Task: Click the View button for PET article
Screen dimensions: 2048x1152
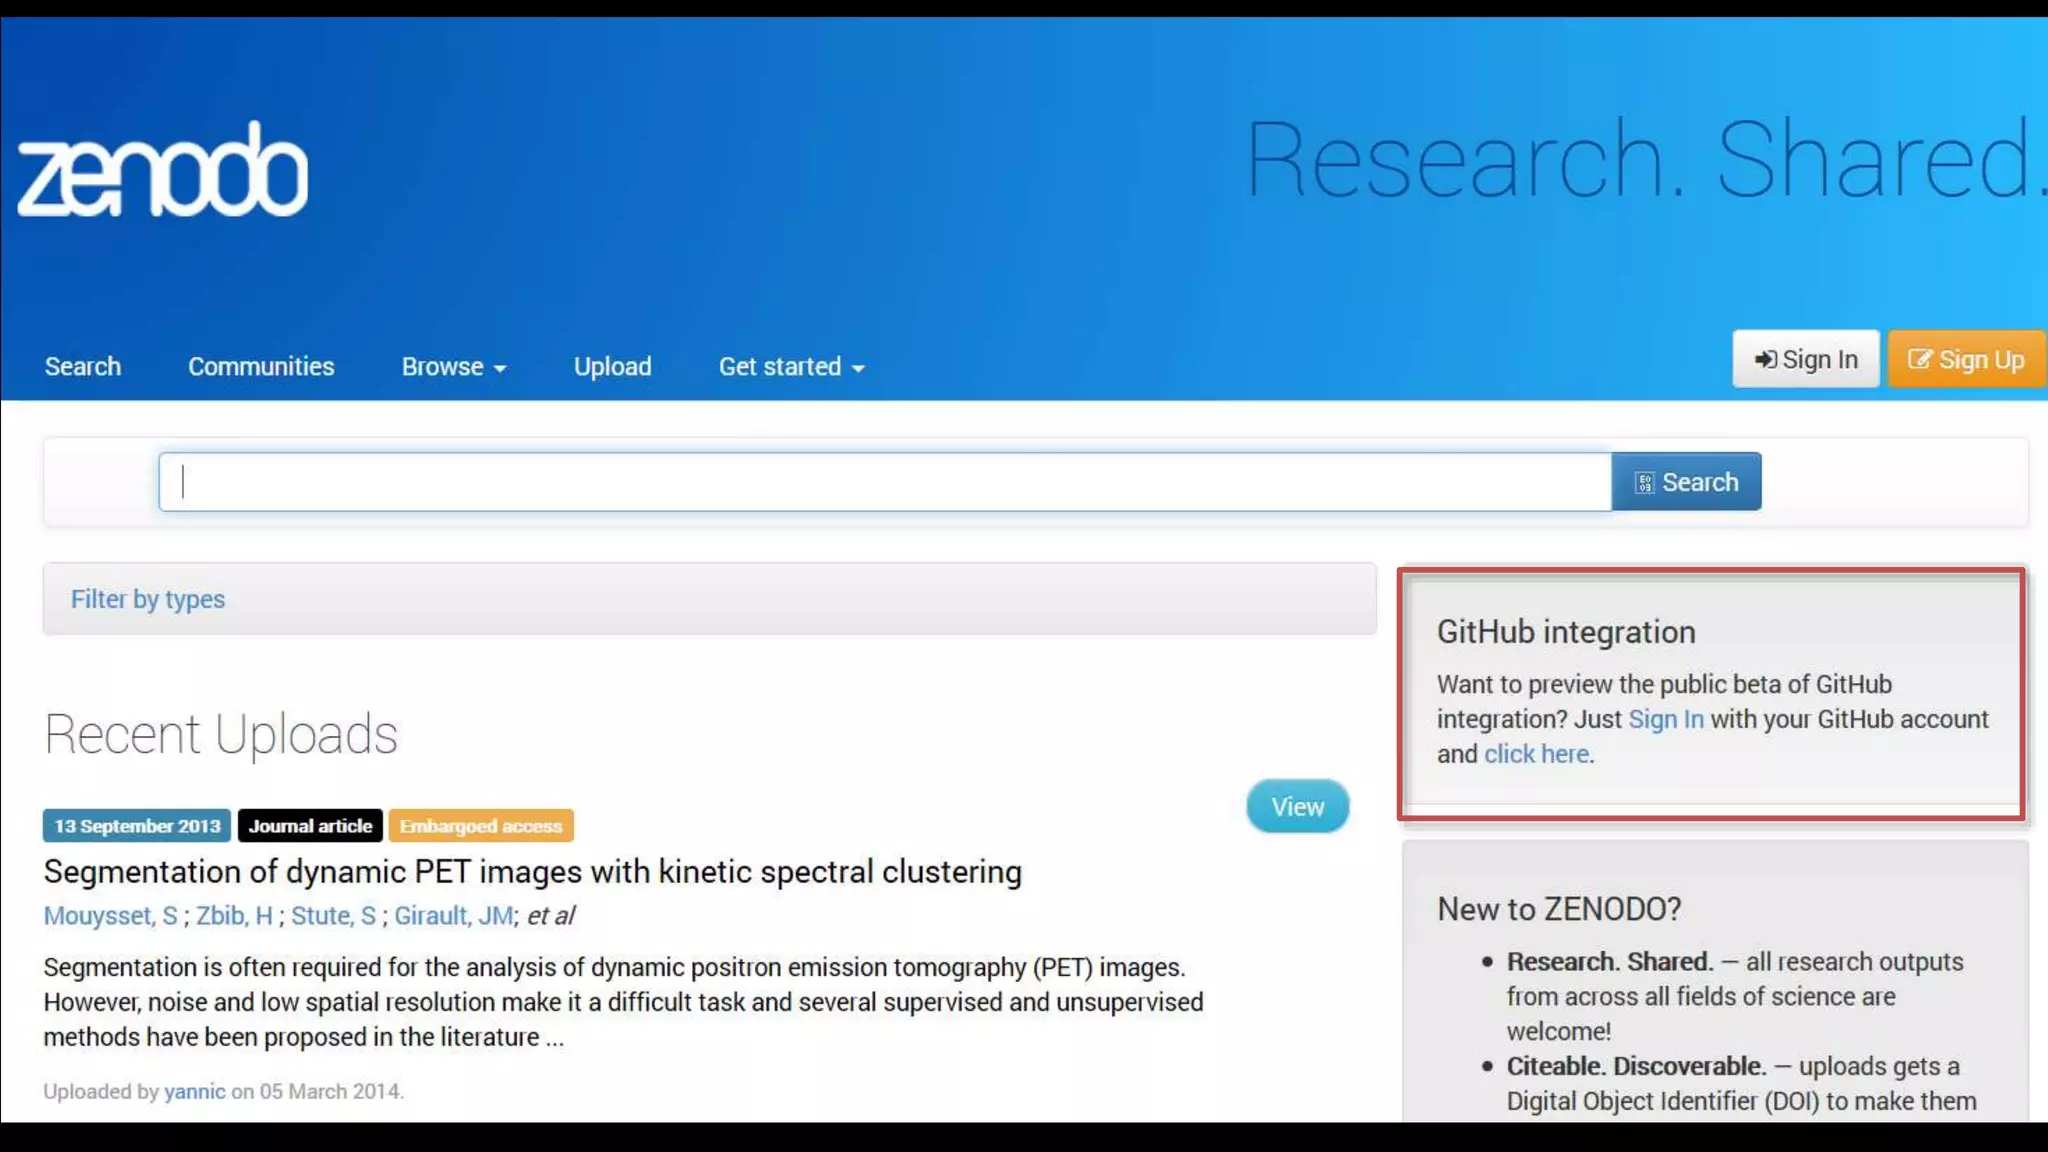Action: coord(1297,806)
